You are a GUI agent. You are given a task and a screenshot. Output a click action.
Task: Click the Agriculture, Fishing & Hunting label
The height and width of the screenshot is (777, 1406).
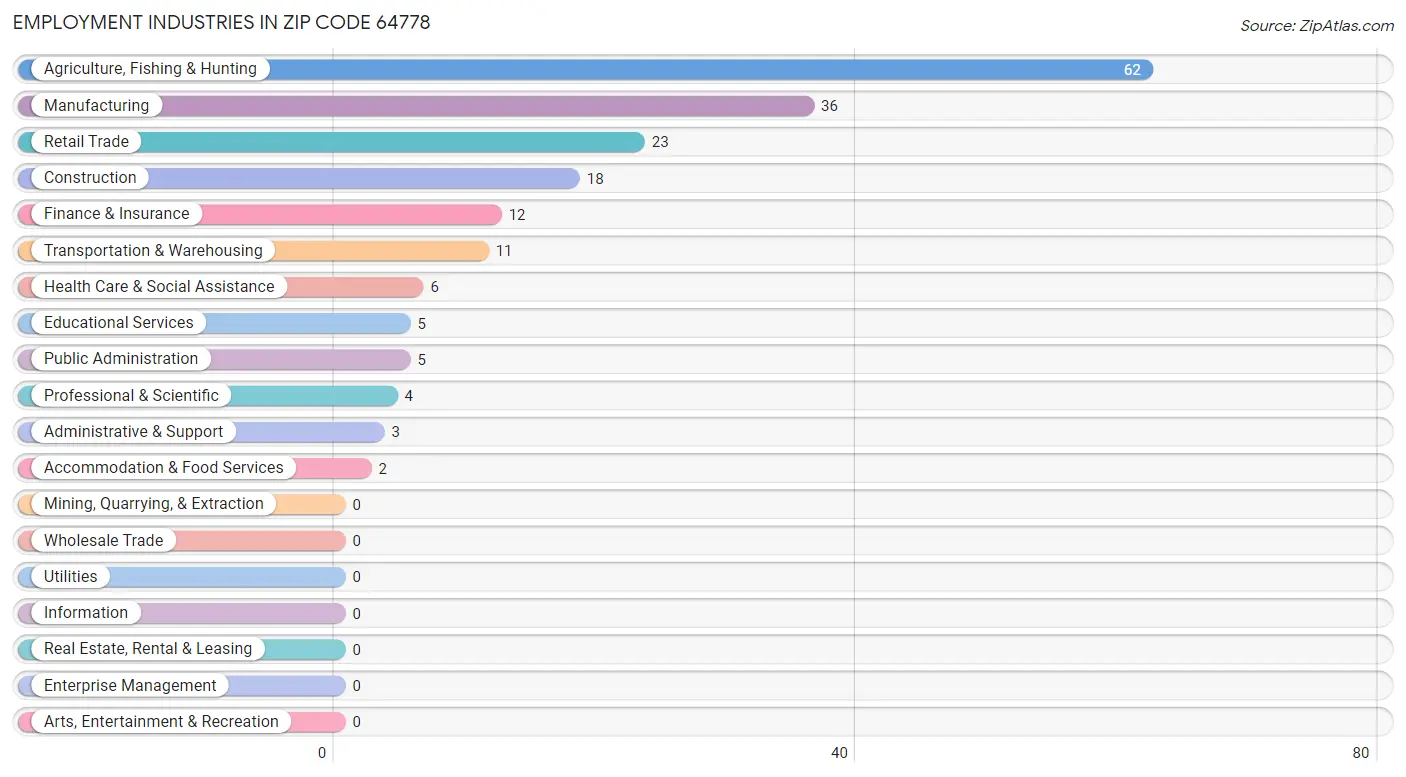pos(150,69)
